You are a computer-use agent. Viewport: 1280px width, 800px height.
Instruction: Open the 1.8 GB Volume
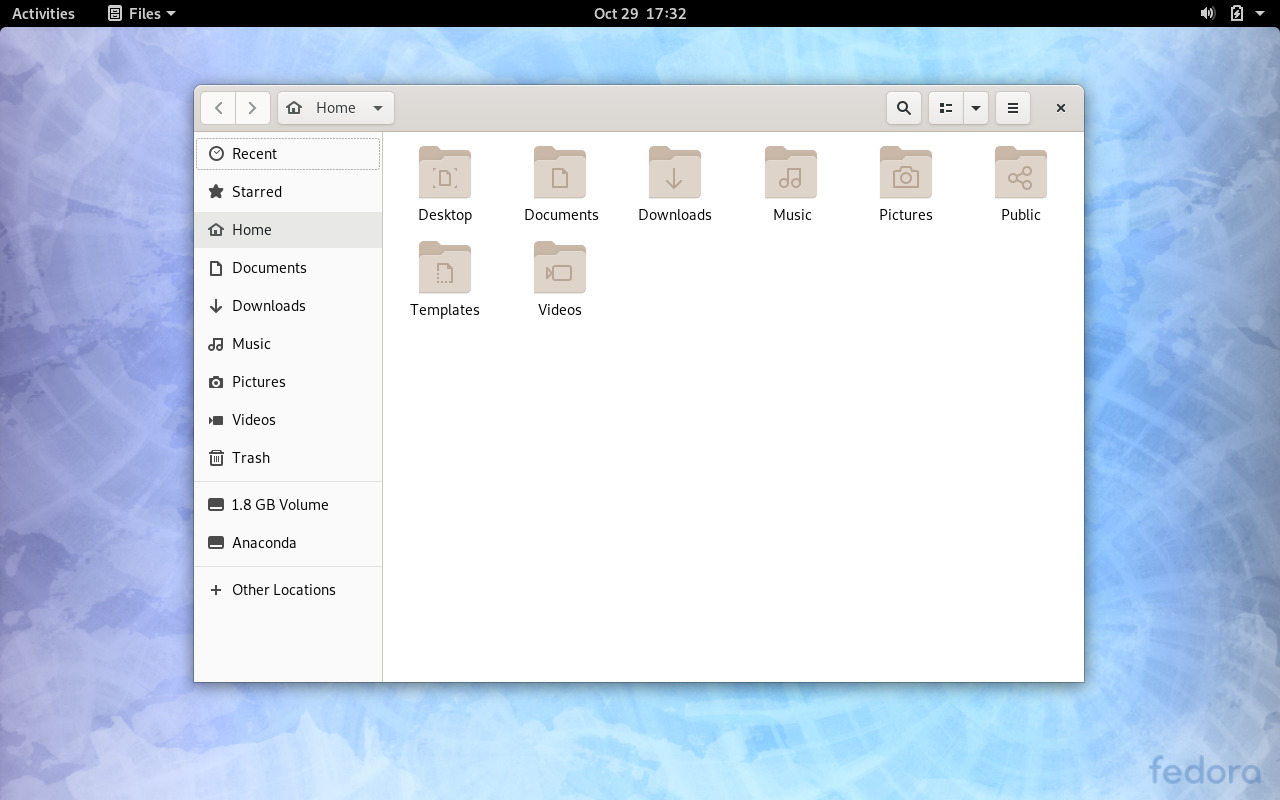(279, 504)
